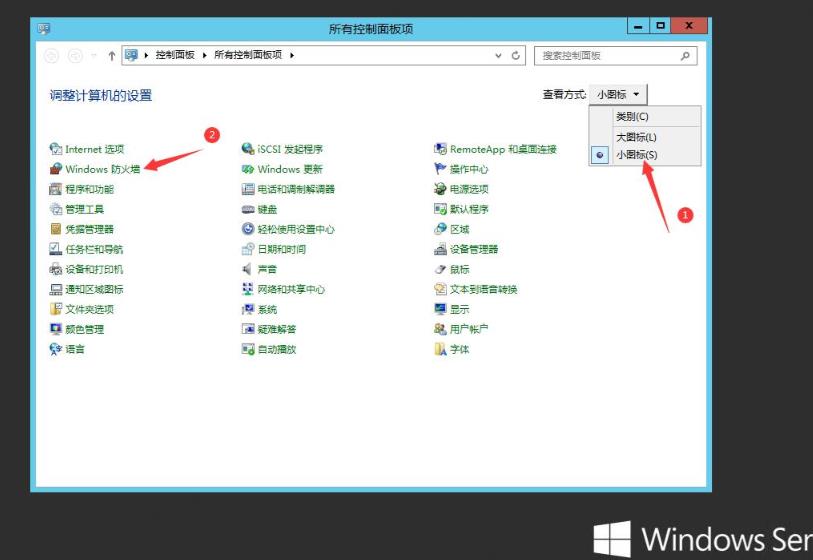Viewport: 813px width, 560px height.
Task: Open the 区域 link
Action: click(459, 229)
